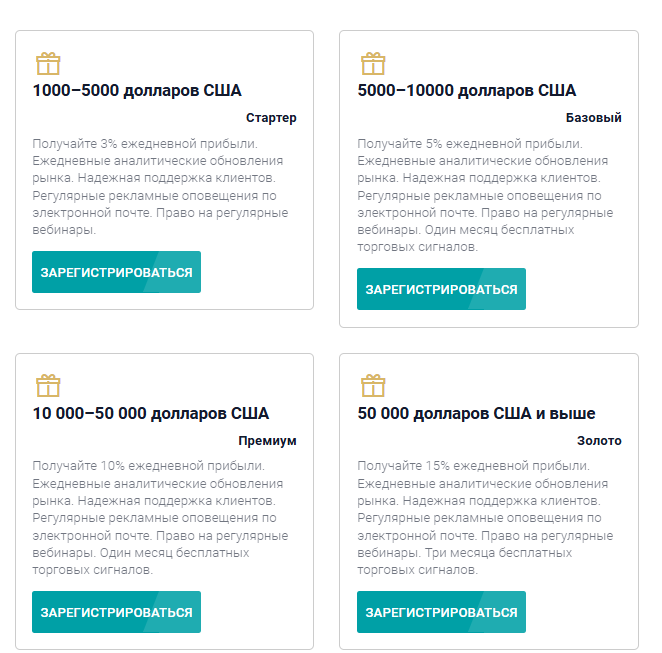This screenshot has width=662, height=653.
Task: Click the gift icon on the Стартер card
Action: tap(48, 63)
